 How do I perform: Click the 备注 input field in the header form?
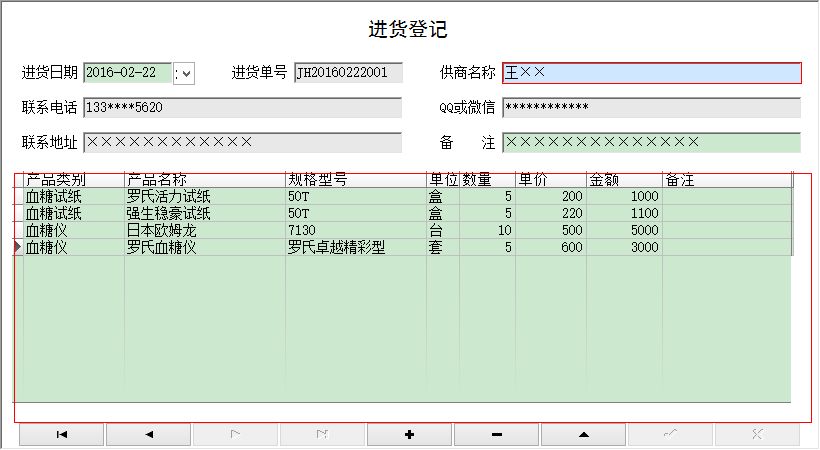[652, 142]
